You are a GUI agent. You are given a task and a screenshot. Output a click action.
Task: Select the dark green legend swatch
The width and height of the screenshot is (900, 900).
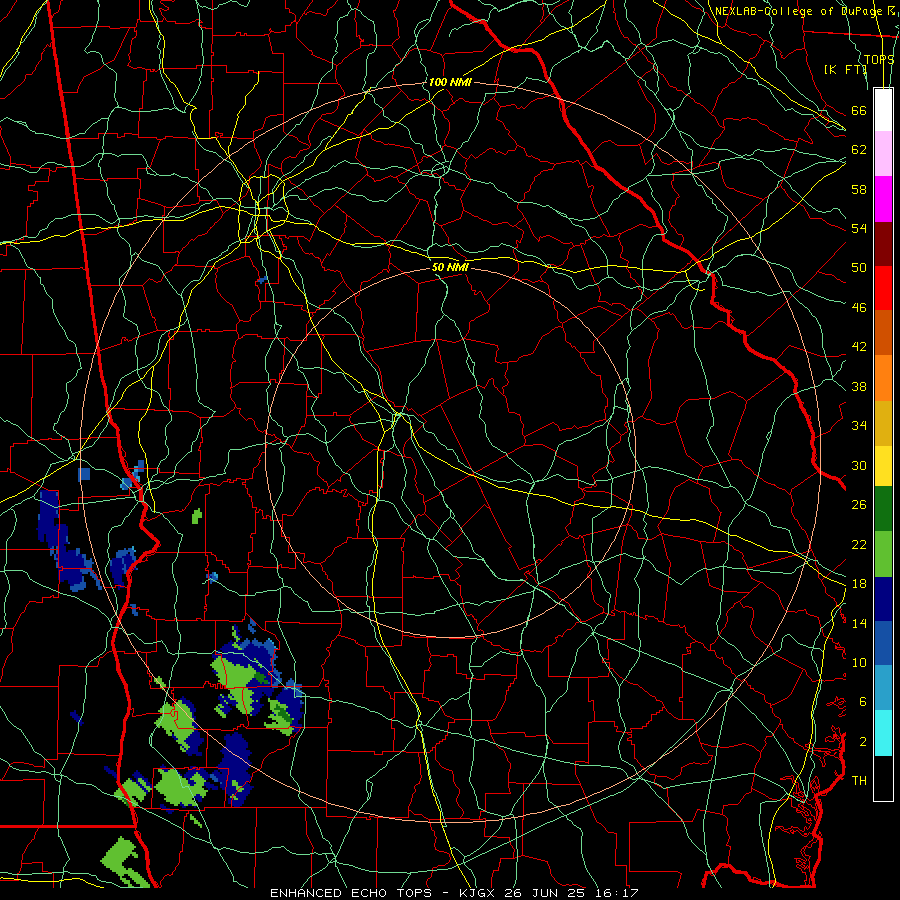[x=883, y=509]
